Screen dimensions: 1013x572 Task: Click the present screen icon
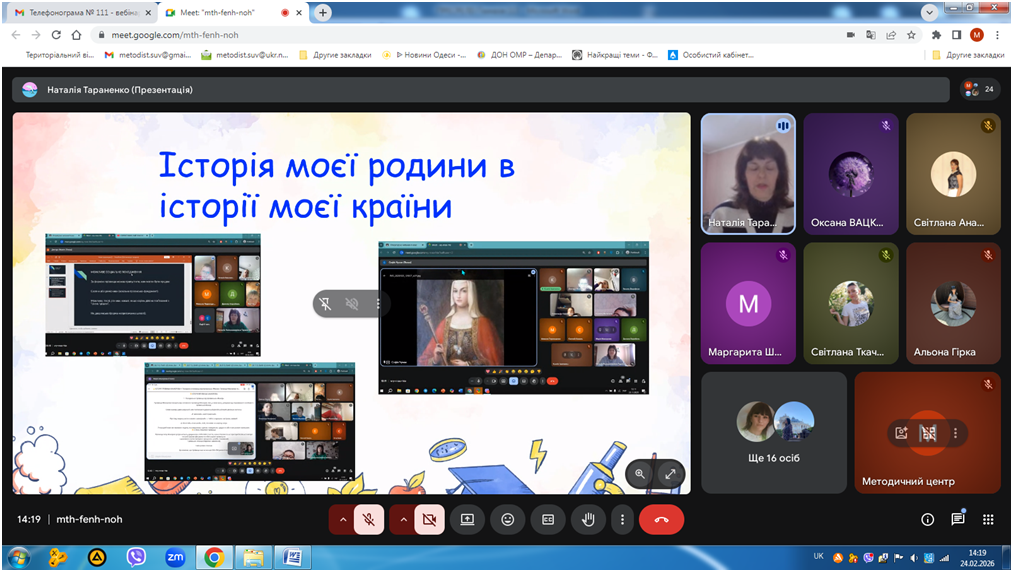pos(467,519)
